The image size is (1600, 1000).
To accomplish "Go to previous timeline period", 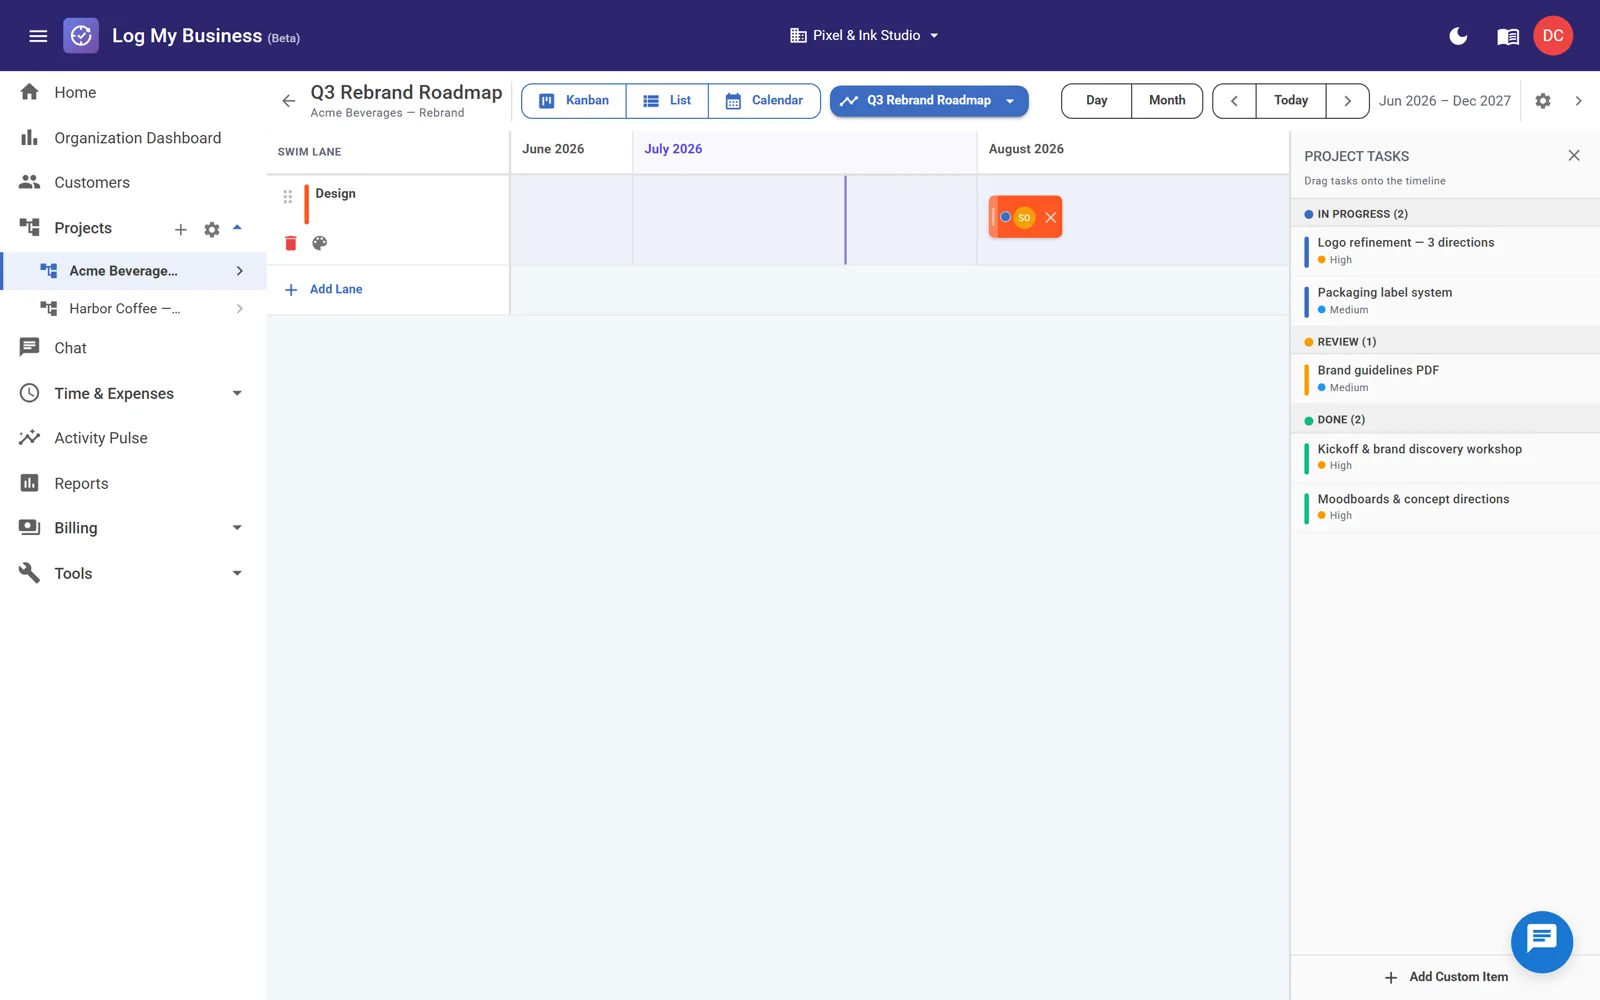I will point(1234,101).
